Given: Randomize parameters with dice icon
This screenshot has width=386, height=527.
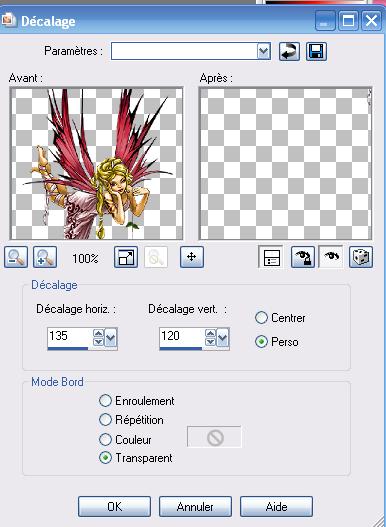Looking at the screenshot, I should tap(361, 257).
